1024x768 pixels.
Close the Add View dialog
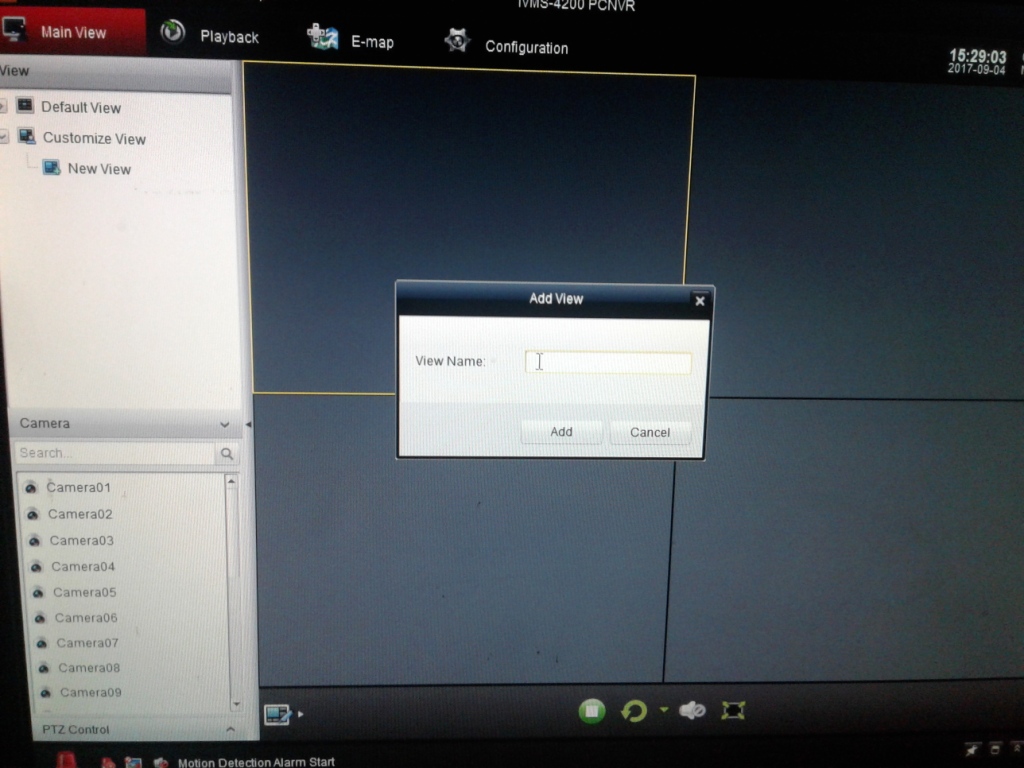click(699, 301)
